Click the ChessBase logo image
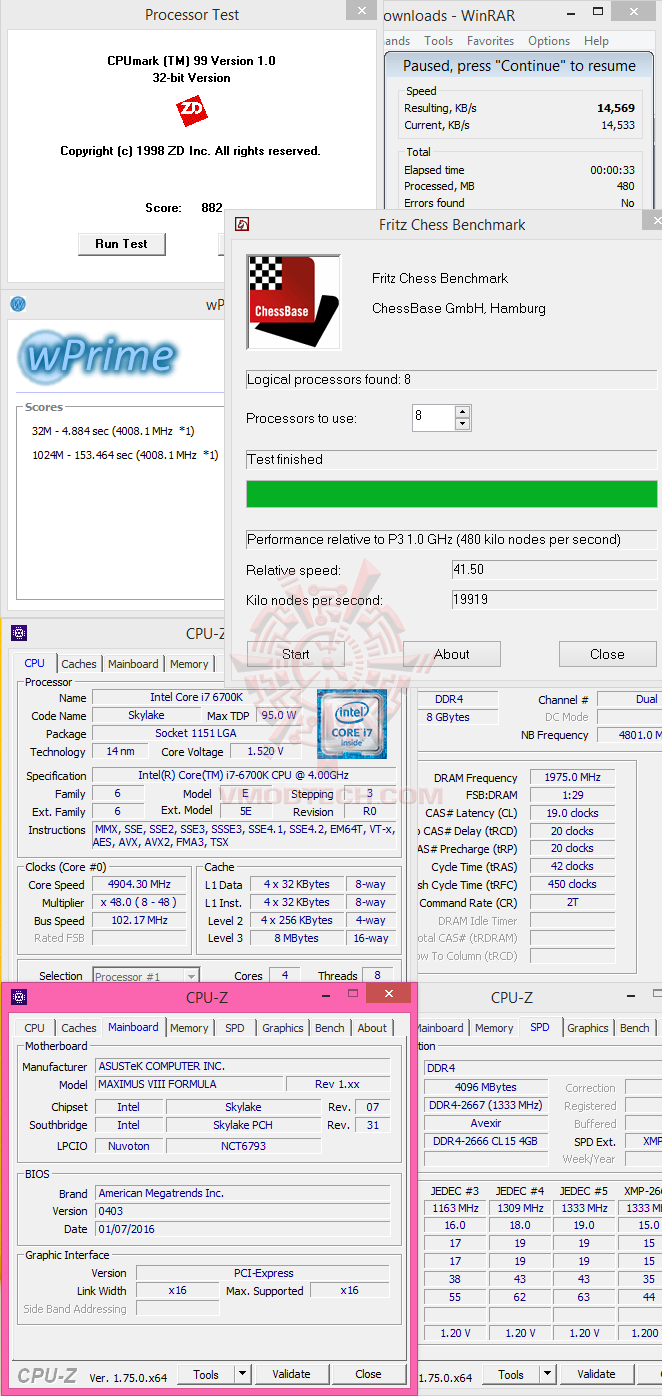The image size is (662, 1396). 294,302
